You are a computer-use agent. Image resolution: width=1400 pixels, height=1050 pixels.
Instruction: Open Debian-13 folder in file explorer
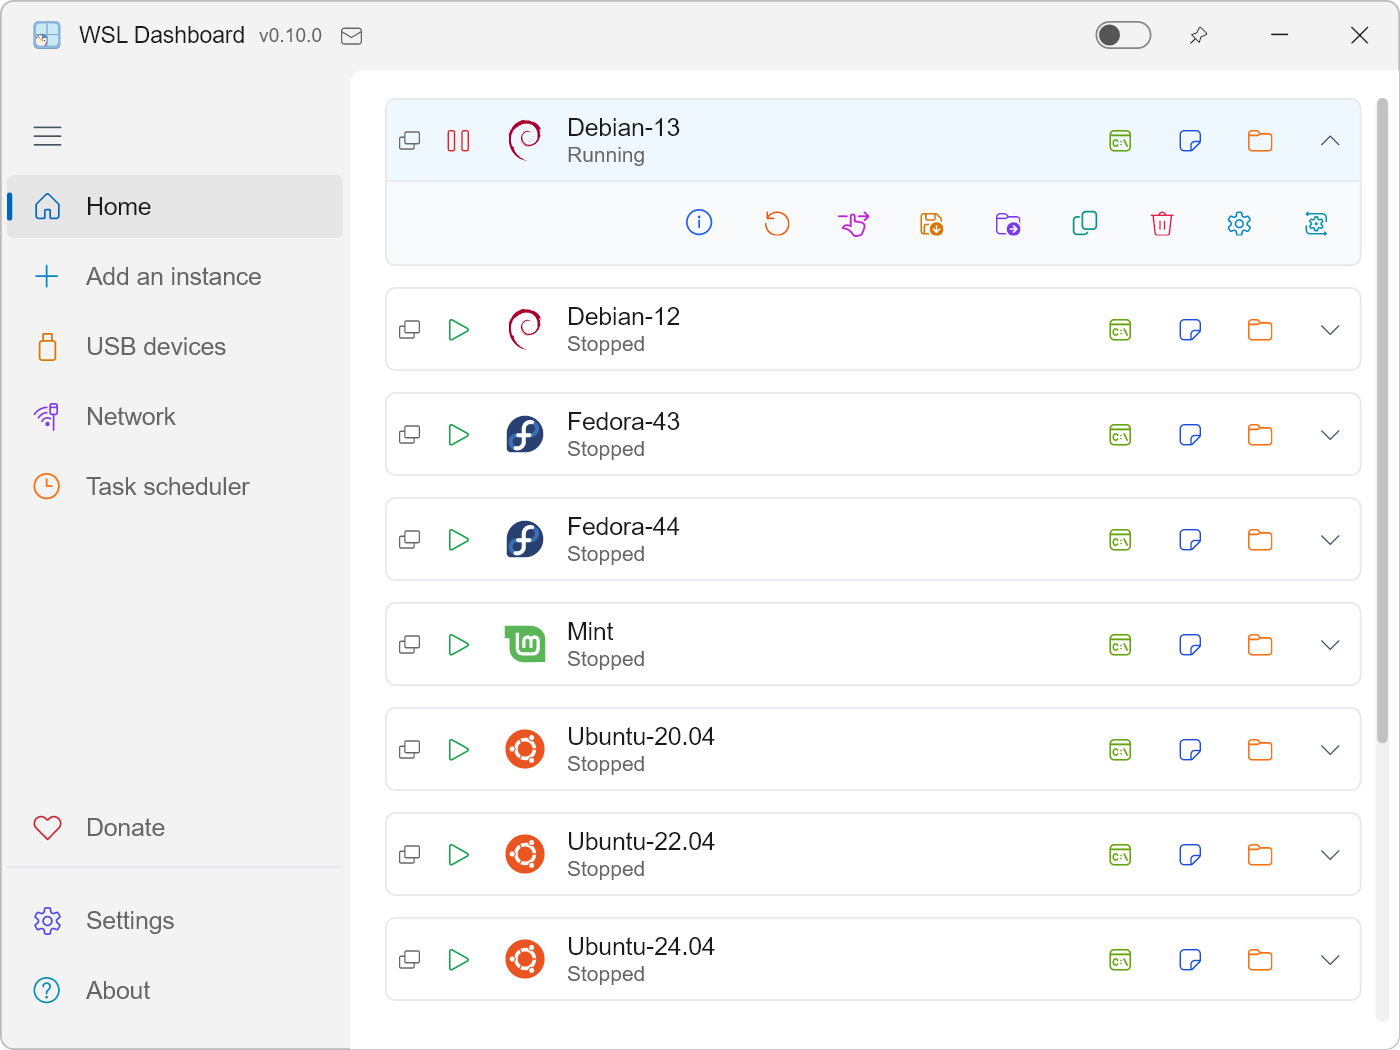pyautogui.click(x=1260, y=141)
